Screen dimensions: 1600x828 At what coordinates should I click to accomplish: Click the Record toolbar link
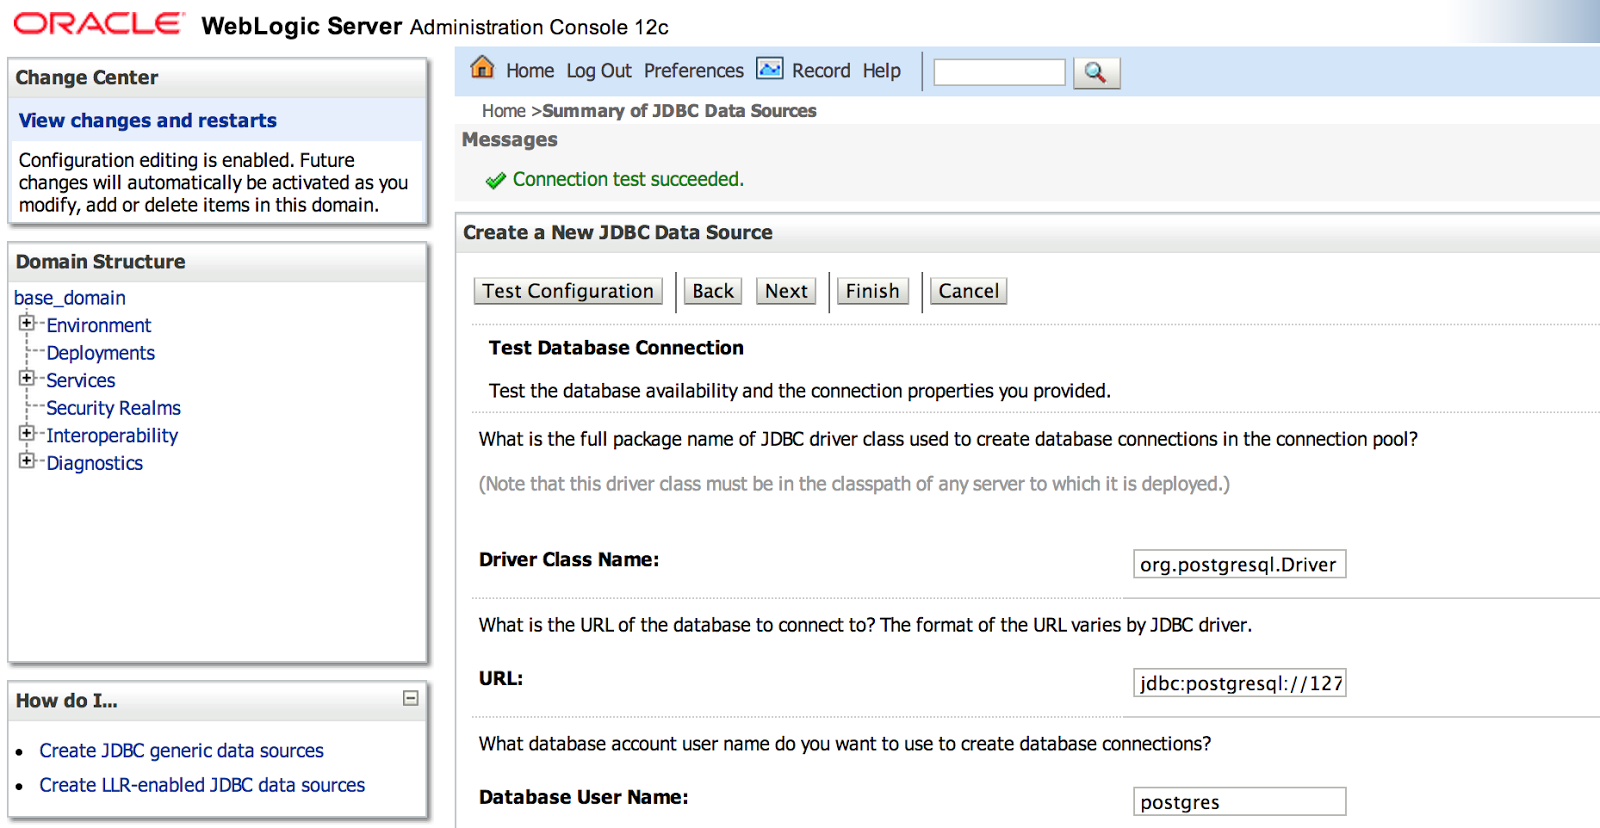(821, 71)
